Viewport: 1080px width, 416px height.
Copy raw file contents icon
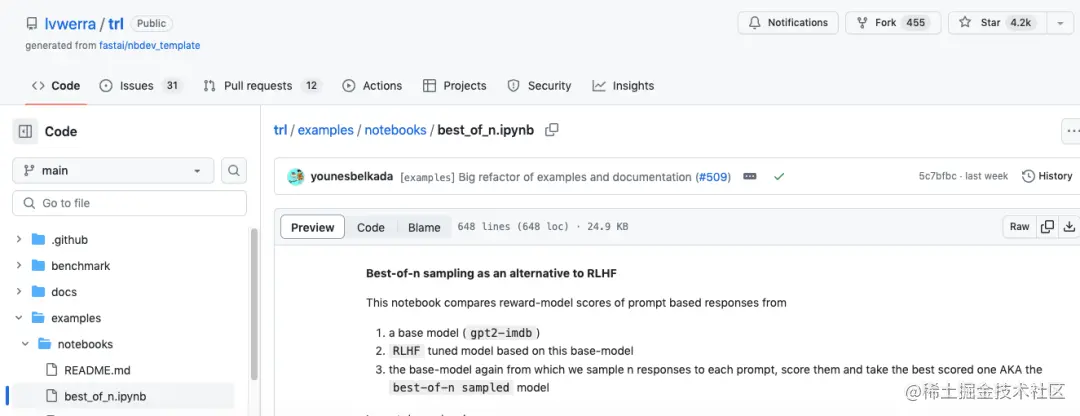click(x=1047, y=227)
